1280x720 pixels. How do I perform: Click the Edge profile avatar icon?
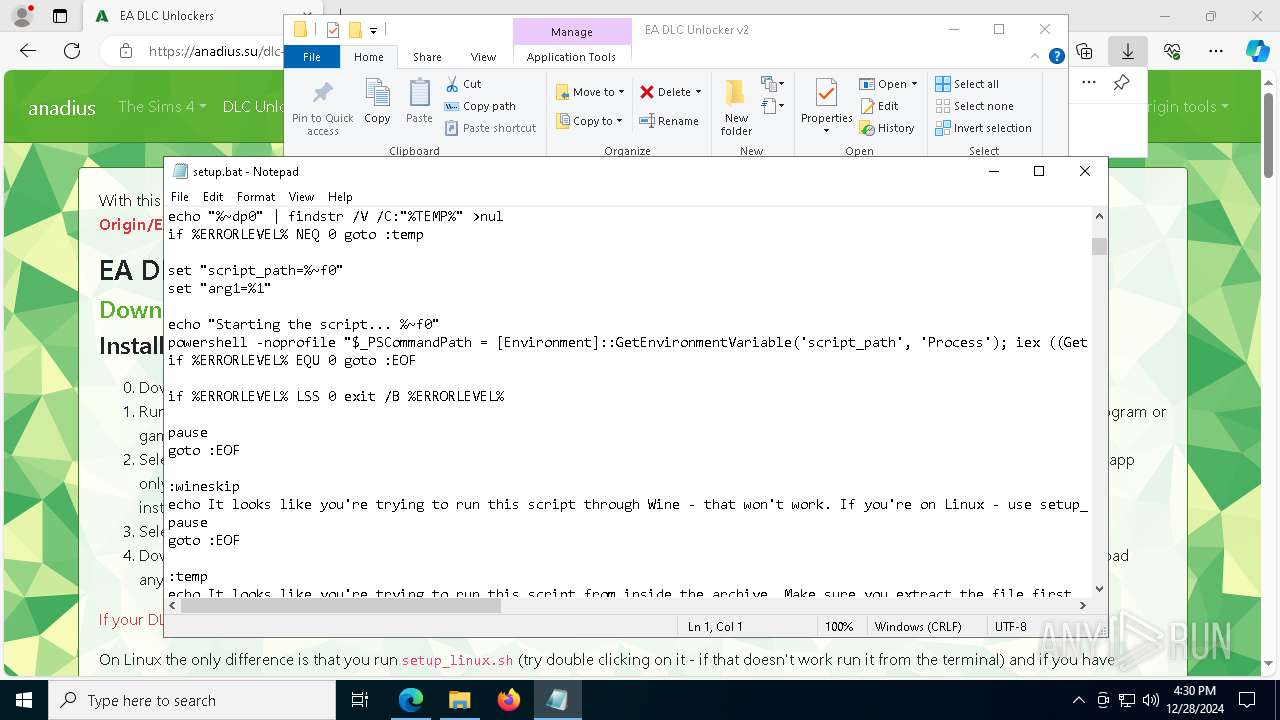tap(23, 16)
